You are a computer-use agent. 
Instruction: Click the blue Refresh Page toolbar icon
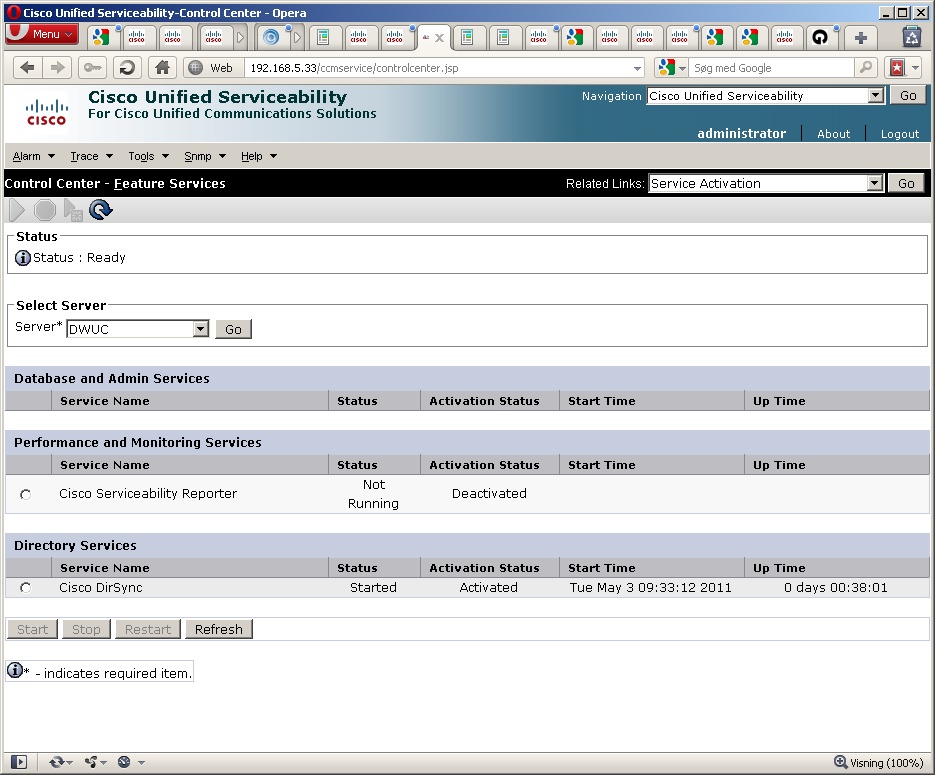pos(100,210)
